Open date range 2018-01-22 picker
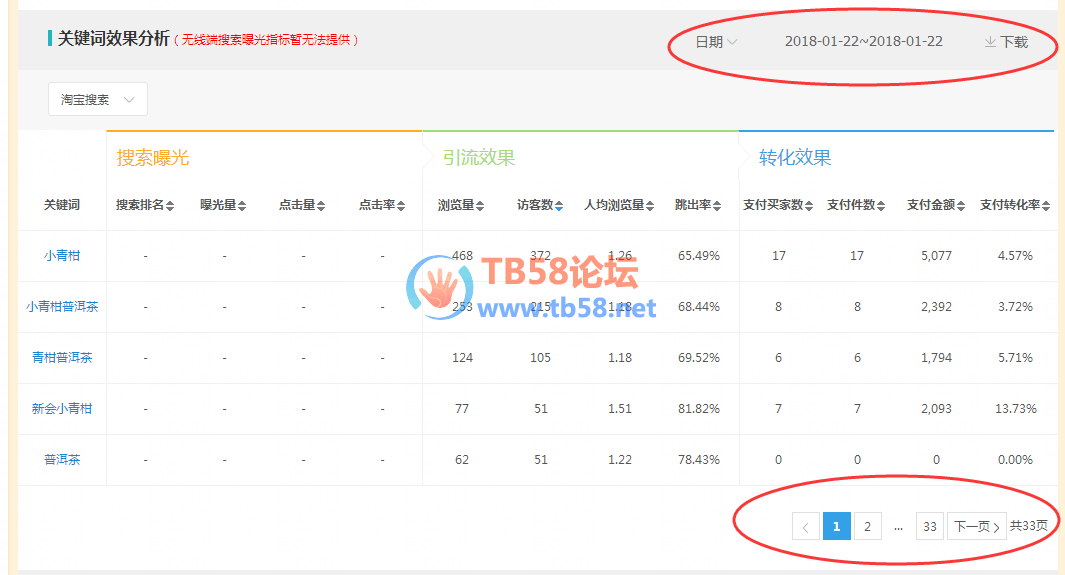 863,42
